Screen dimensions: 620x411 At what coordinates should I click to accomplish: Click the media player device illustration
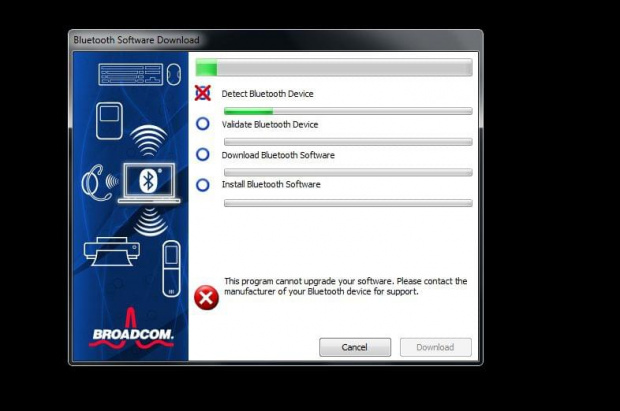point(109,121)
